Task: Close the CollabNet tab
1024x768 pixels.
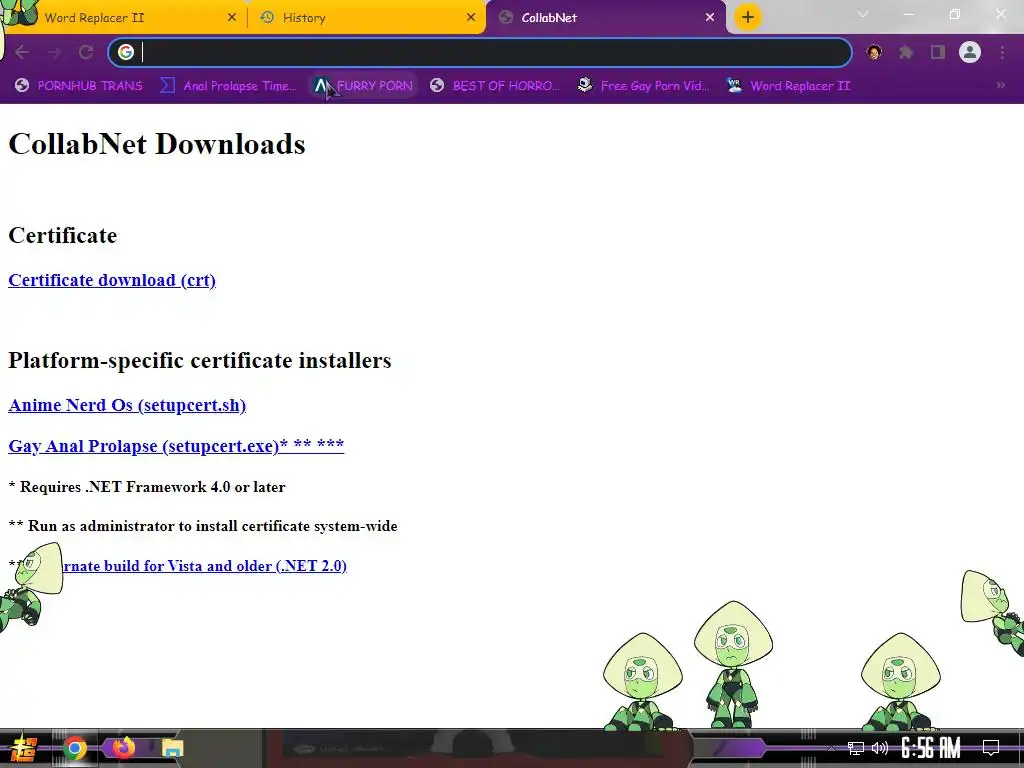Action: point(710,18)
